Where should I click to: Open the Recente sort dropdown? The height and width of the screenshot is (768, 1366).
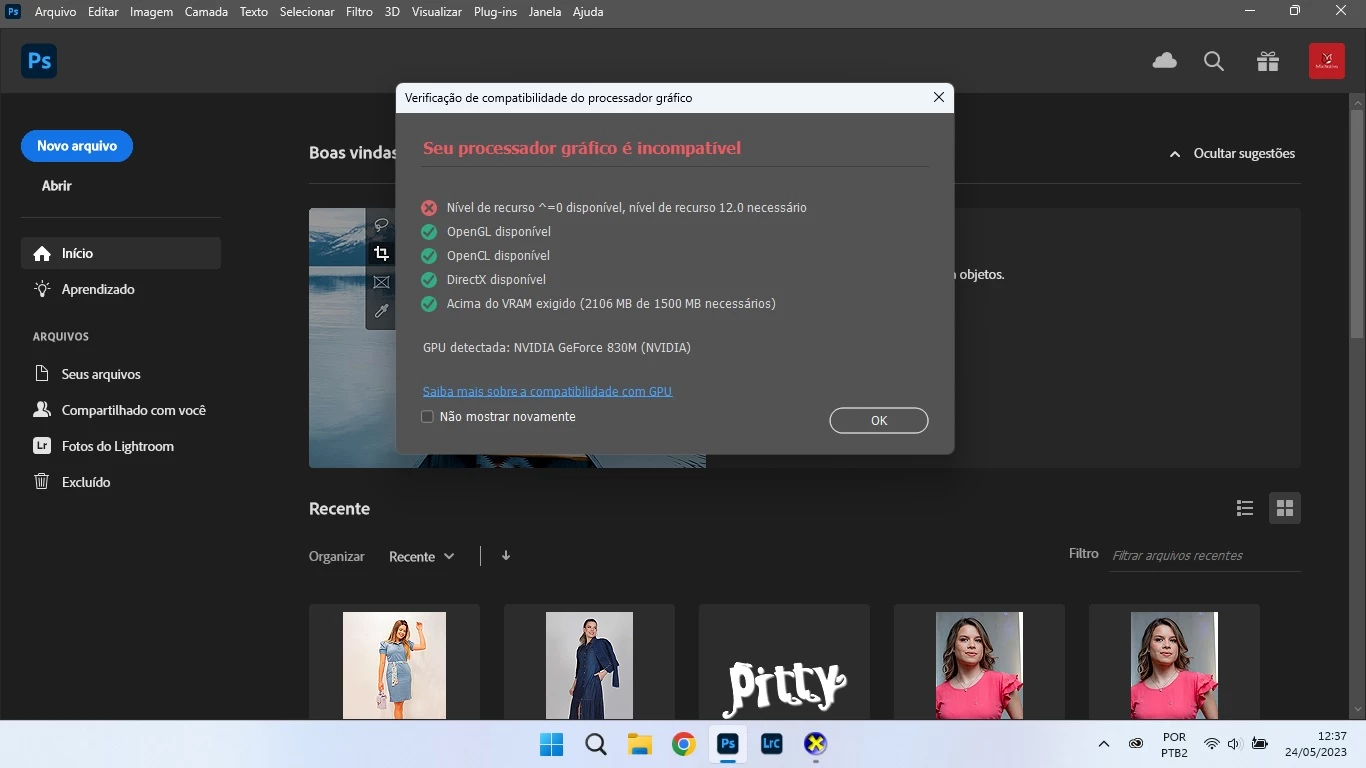point(421,556)
